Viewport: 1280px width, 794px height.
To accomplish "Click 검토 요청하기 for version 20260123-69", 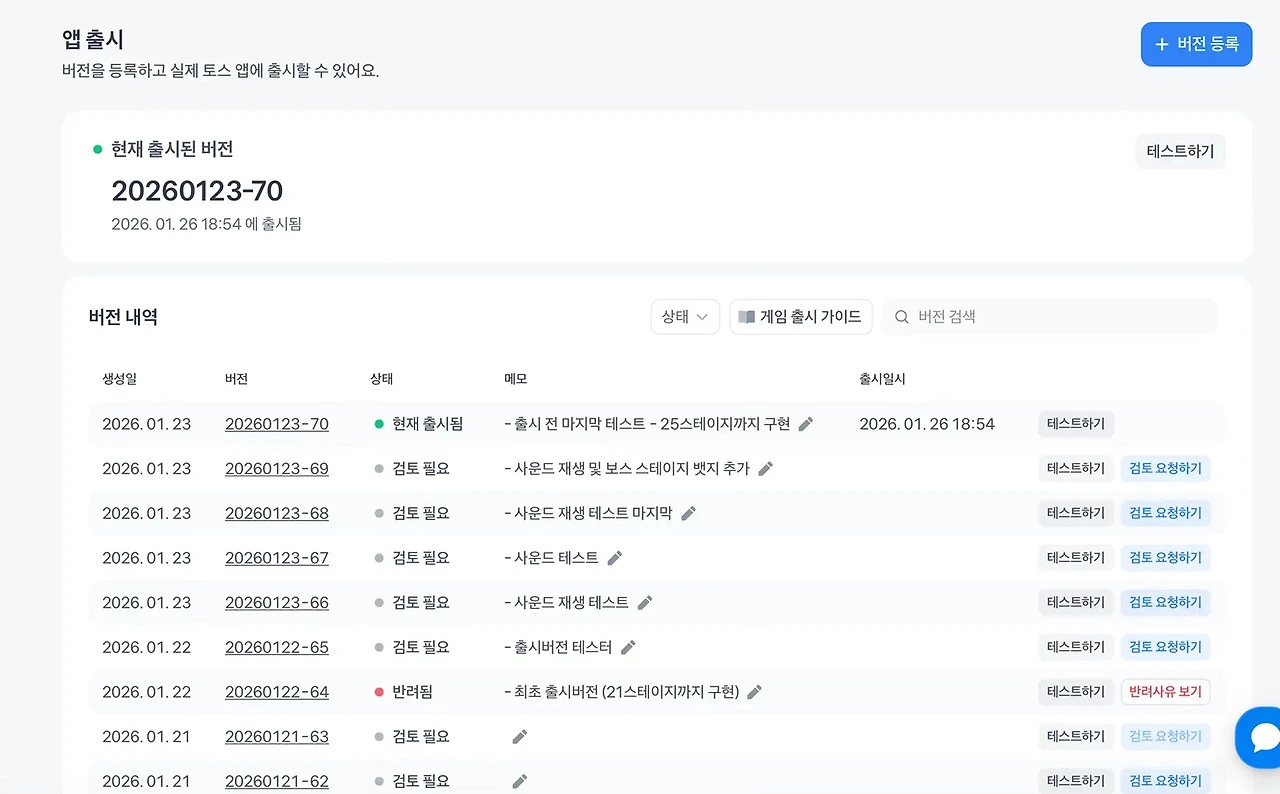I will click(1165, 469).
